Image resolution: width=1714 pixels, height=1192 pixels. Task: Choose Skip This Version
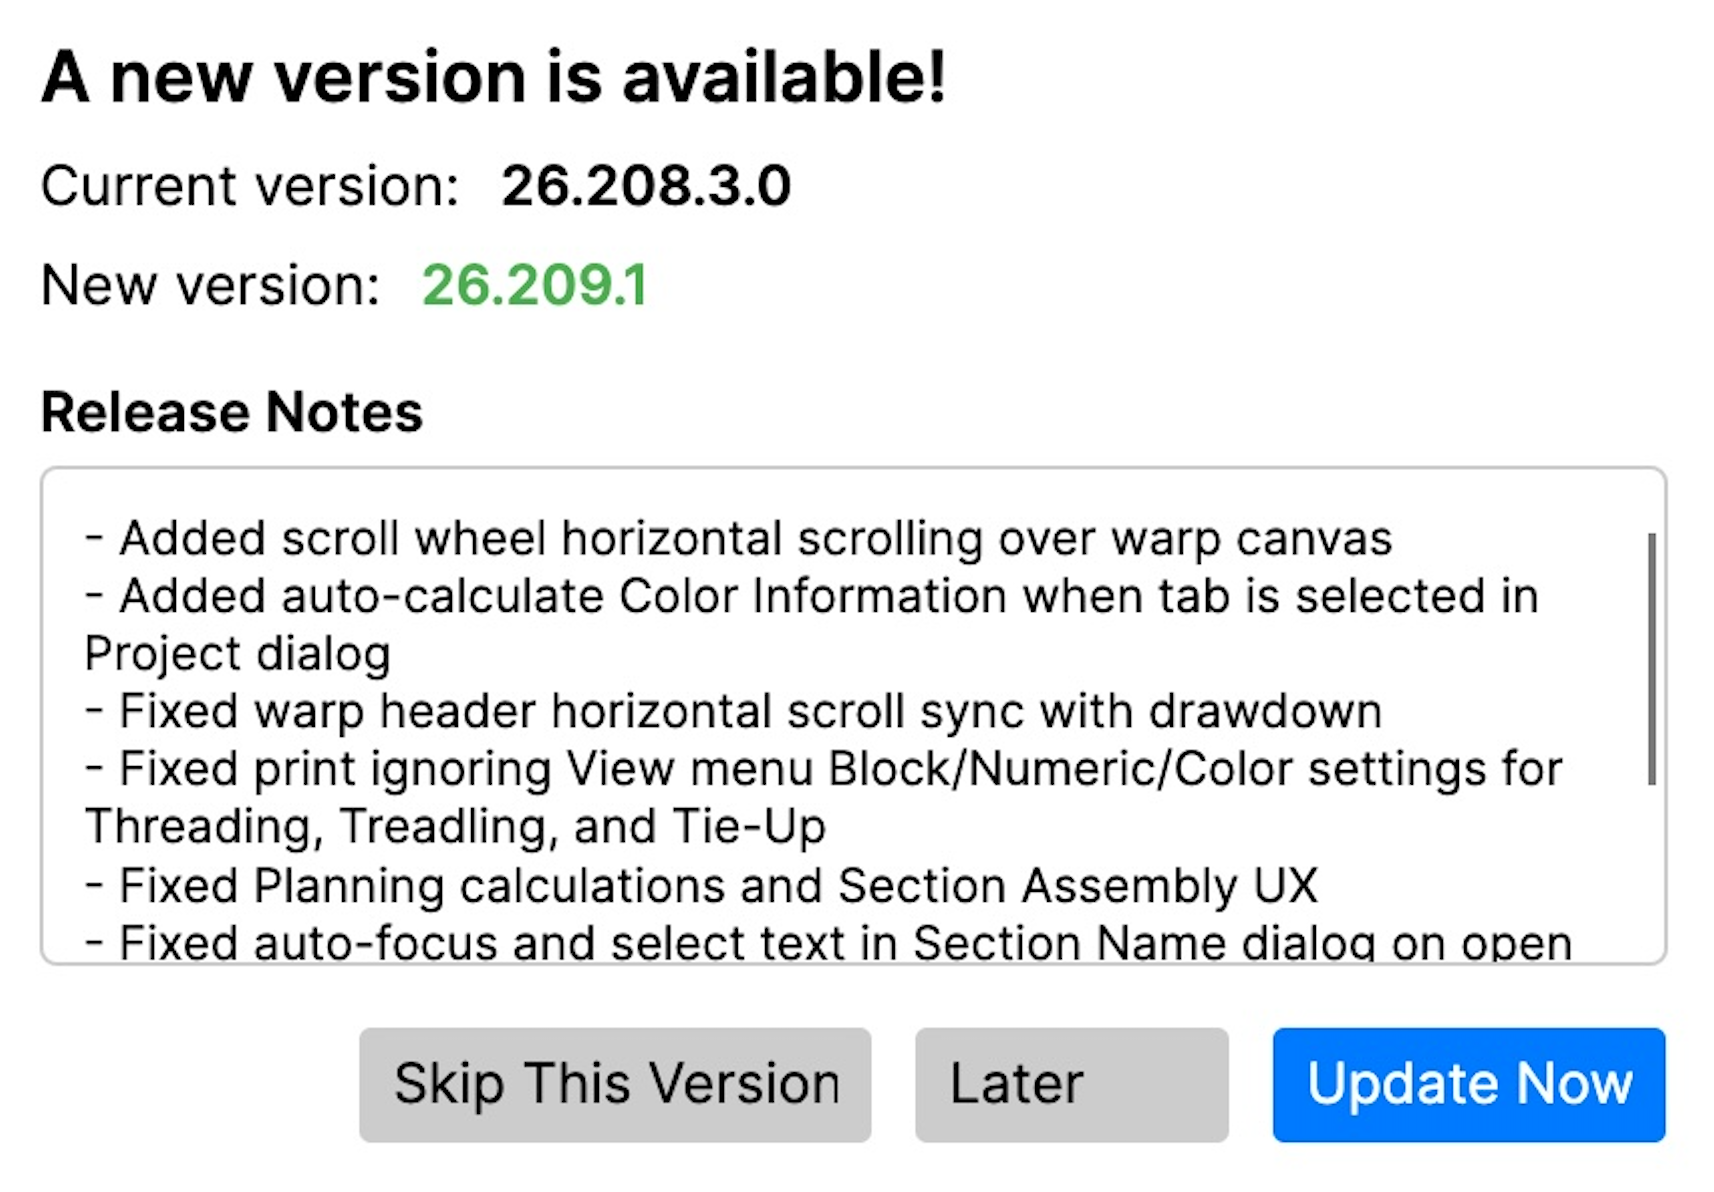coord(615,1084)
